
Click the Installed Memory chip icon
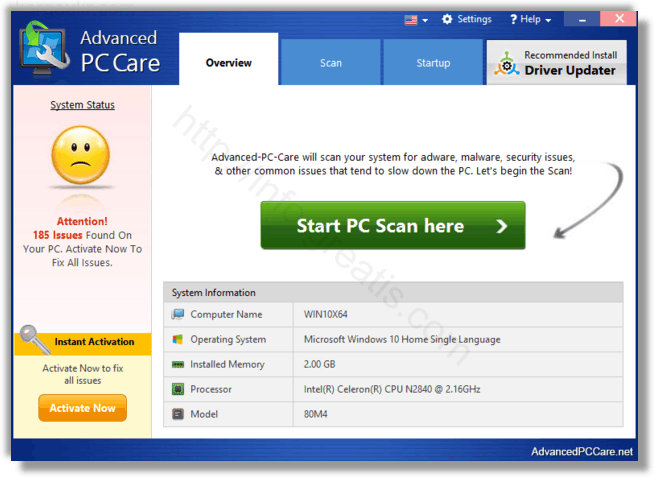(178, 364)
